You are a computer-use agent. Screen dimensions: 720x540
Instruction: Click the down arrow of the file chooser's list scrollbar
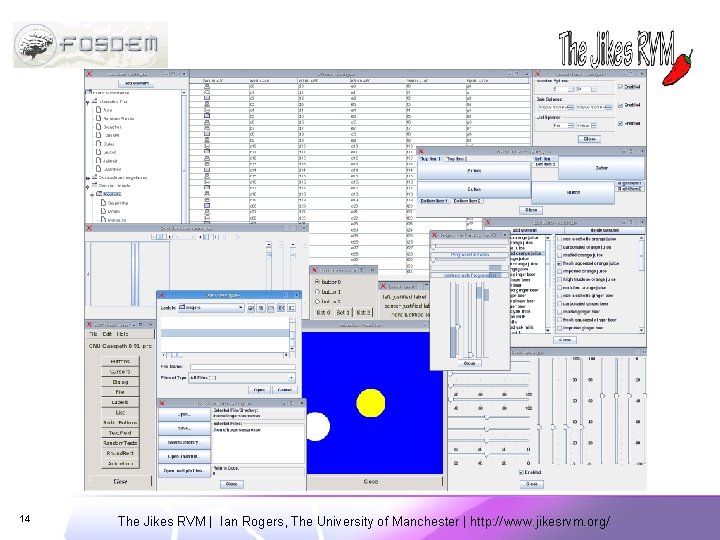click(x=292, y=349)
